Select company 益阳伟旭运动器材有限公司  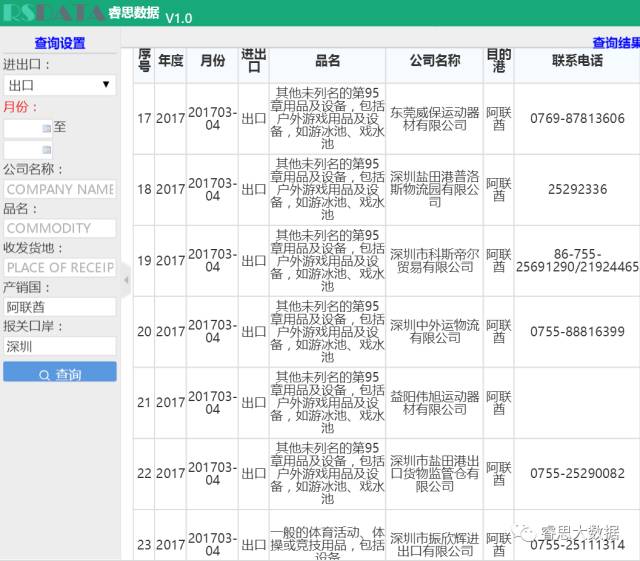point(435,403)
